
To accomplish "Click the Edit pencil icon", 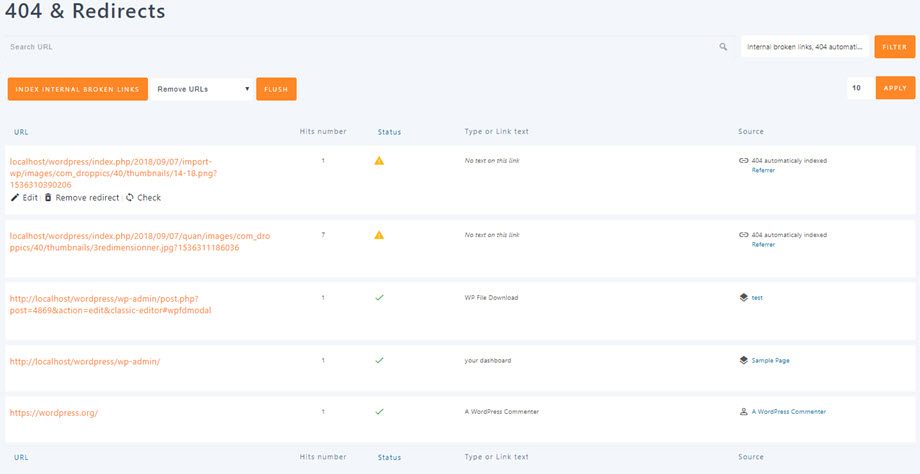I will pyautogui.click(x=15, y=198).
